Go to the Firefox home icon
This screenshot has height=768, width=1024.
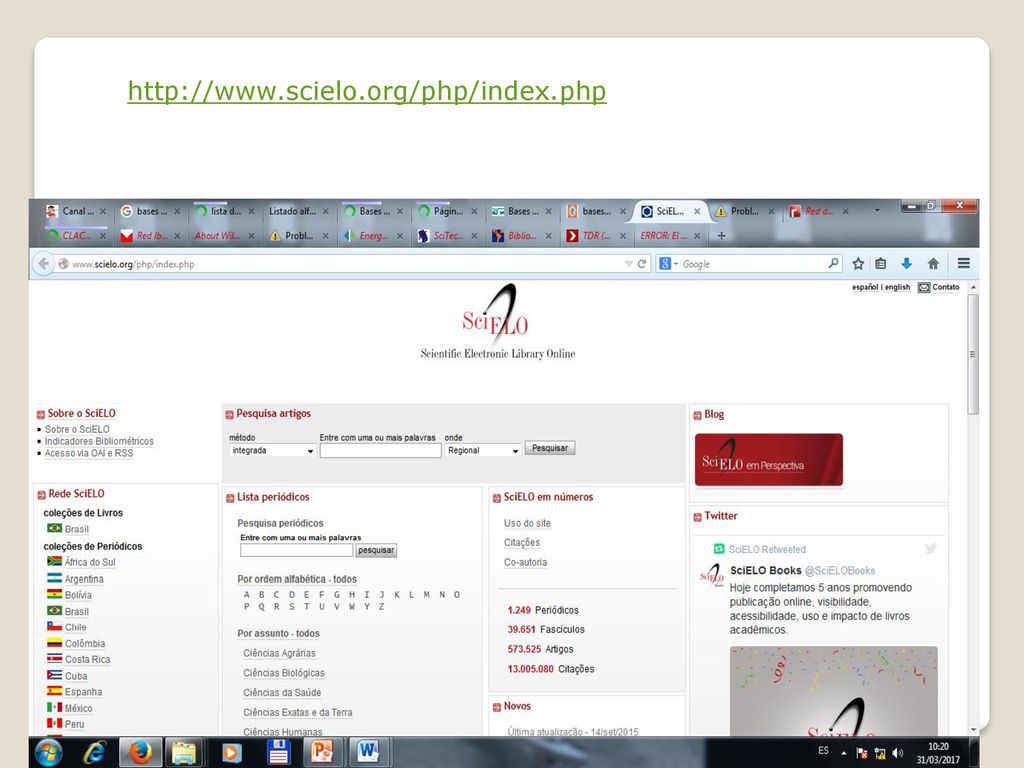click(x=933, y=264)
